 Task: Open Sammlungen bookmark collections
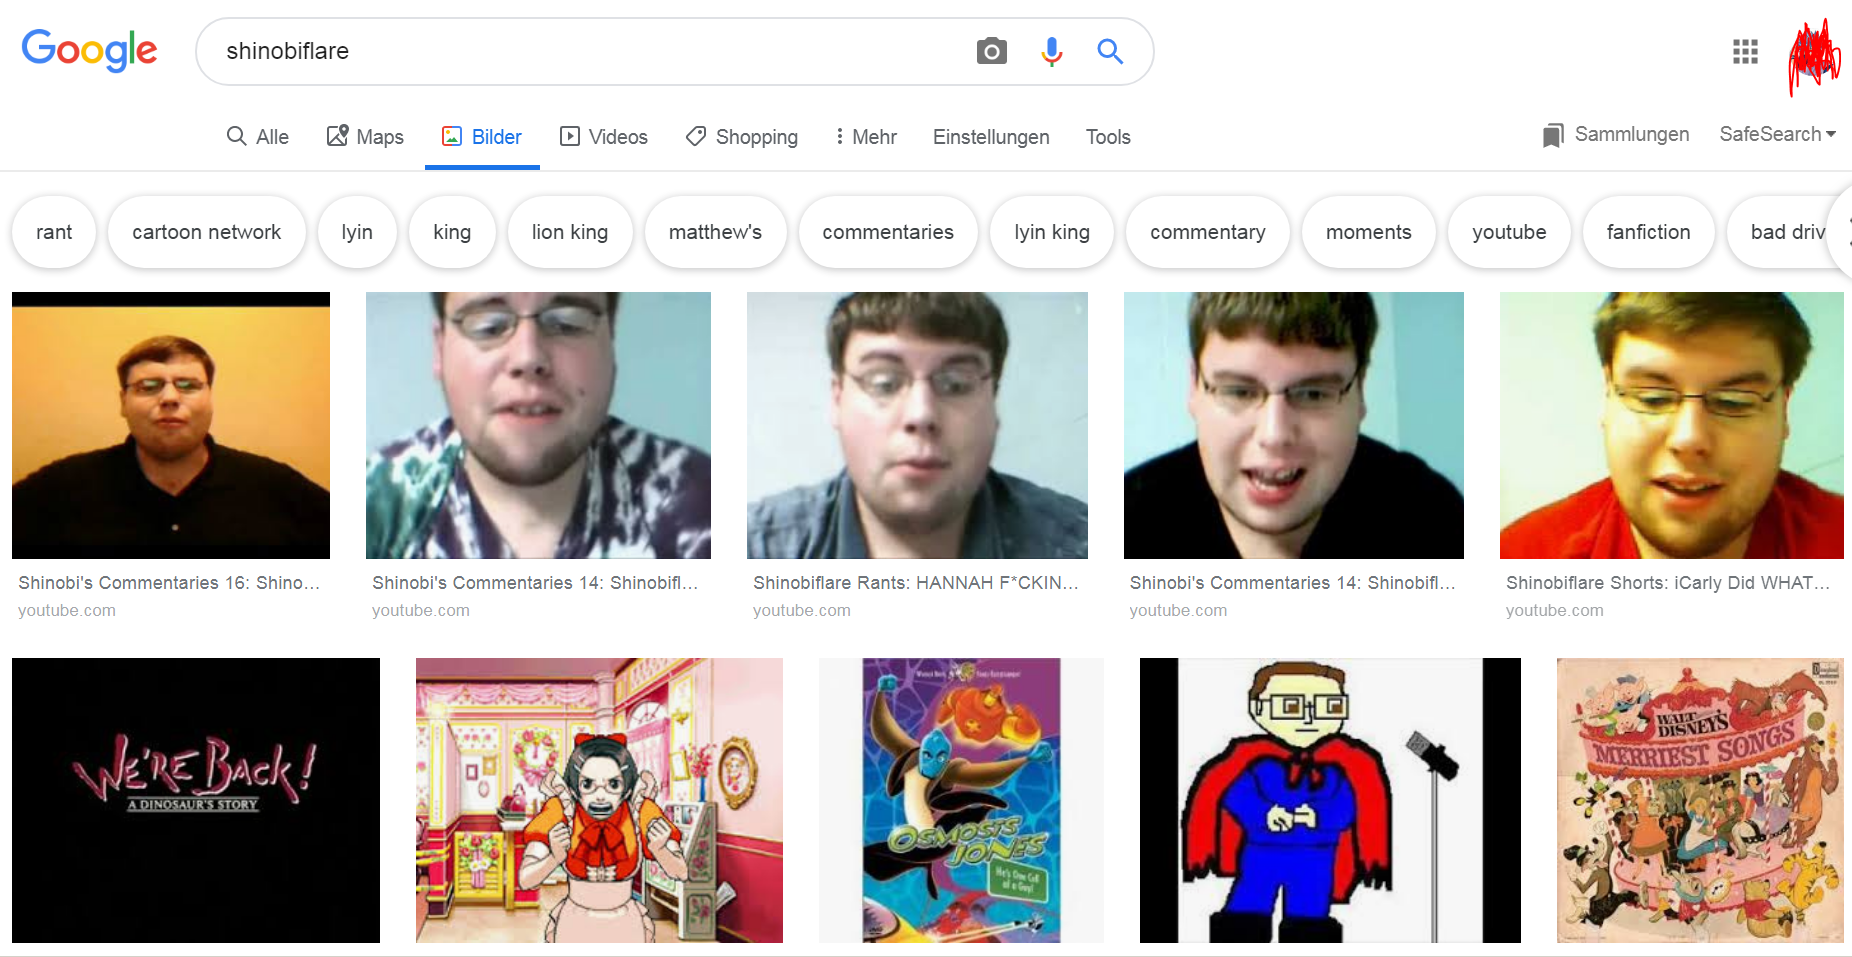(1615, 135)
